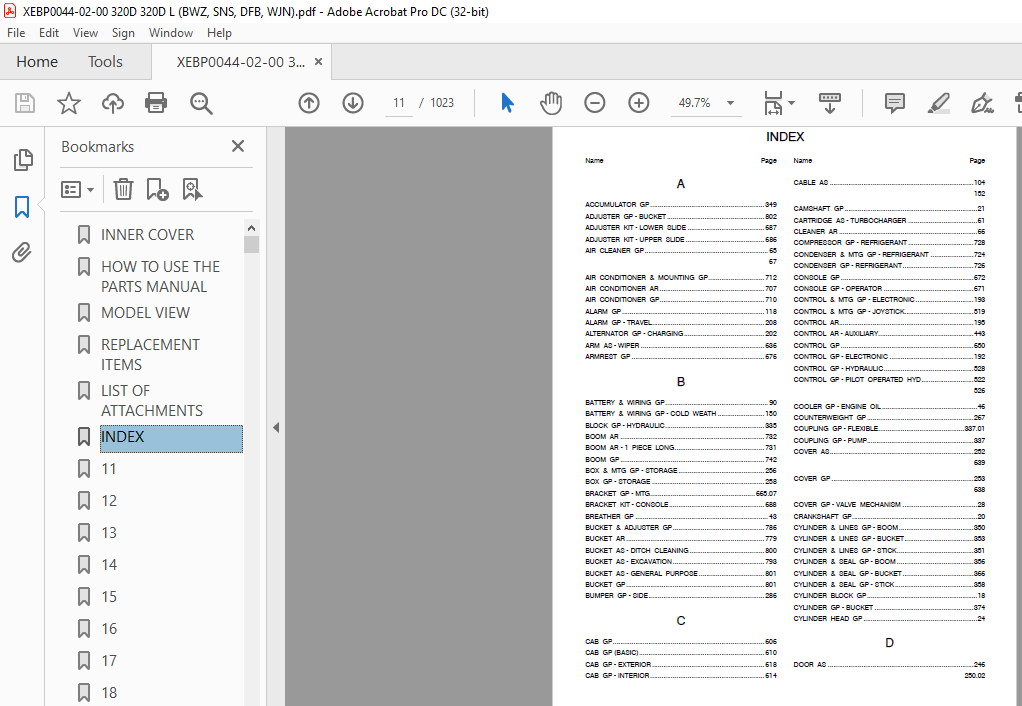The height and width of the screenshot is (706, 1022).
Task: Open the bookmarks Options dropdown
Action: [x=78, y=190]
